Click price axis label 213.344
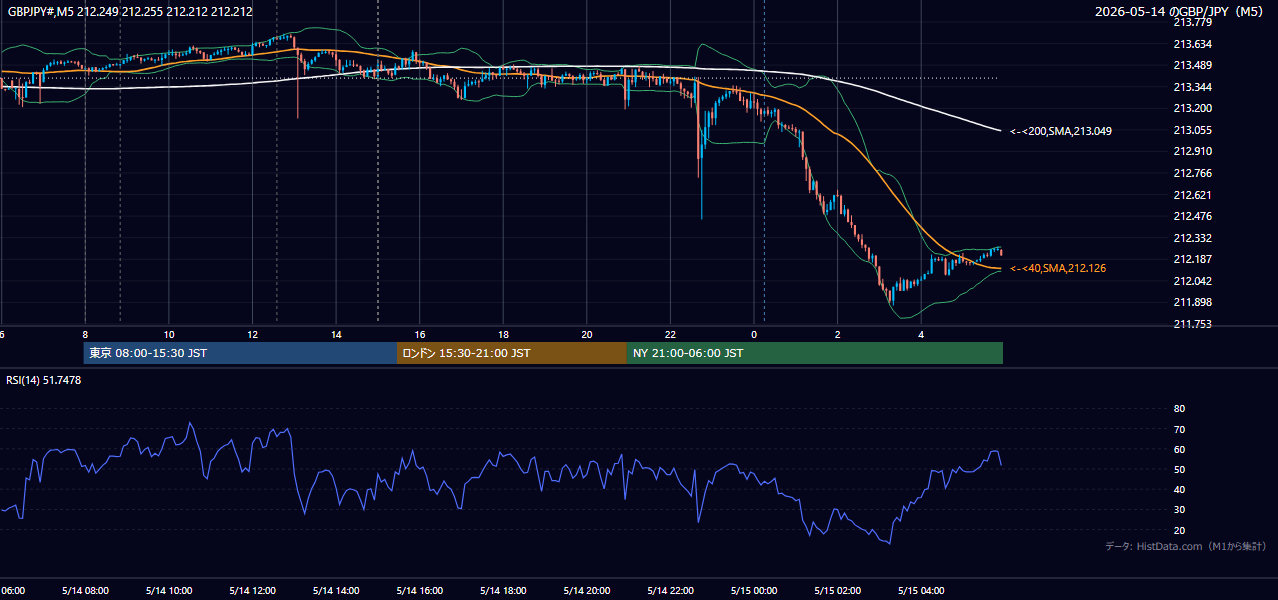 [1192, 87]
